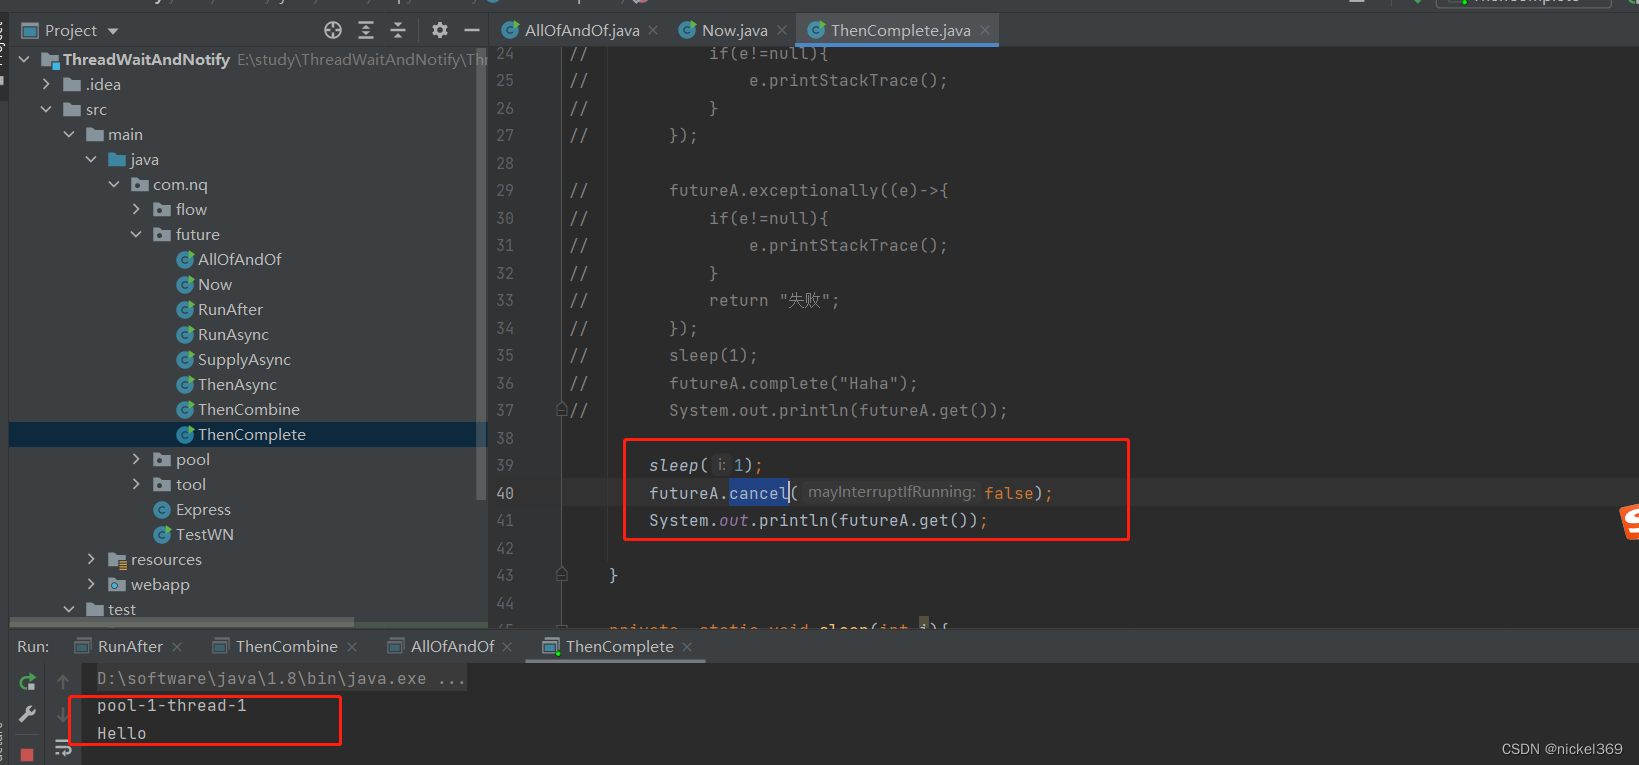Select ThenComplete class in project tree
The height and width of the screenshot is (765, 1639).
click(x=252, y=435)
